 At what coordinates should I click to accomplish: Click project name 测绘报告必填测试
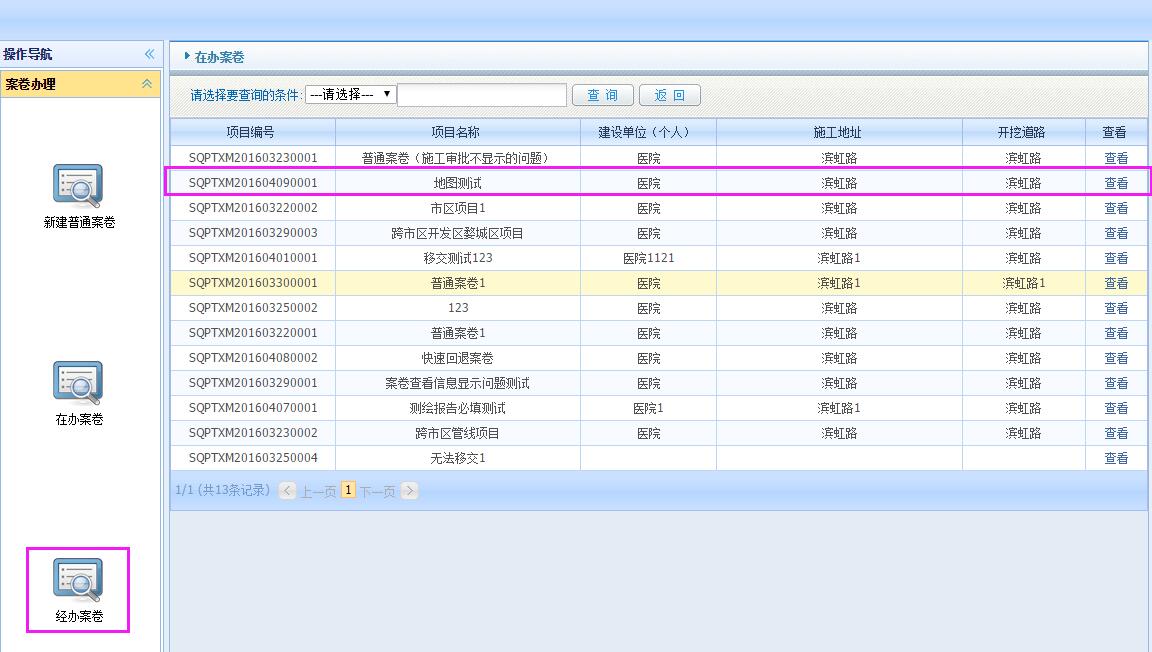[458, 408]
